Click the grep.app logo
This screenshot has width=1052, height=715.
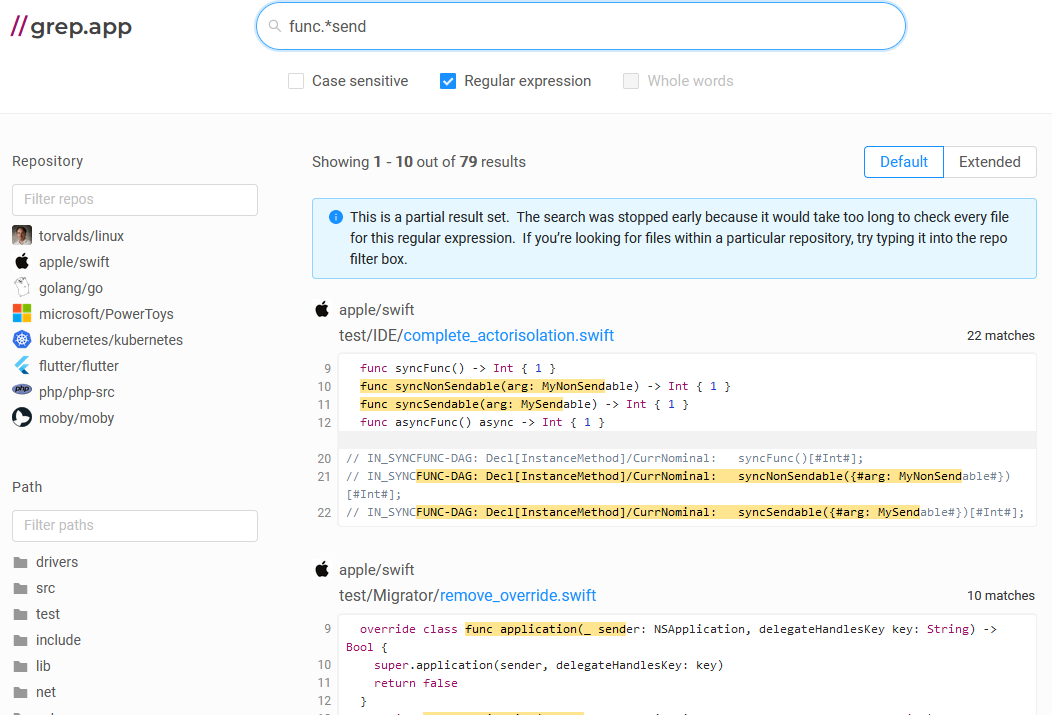71,26
